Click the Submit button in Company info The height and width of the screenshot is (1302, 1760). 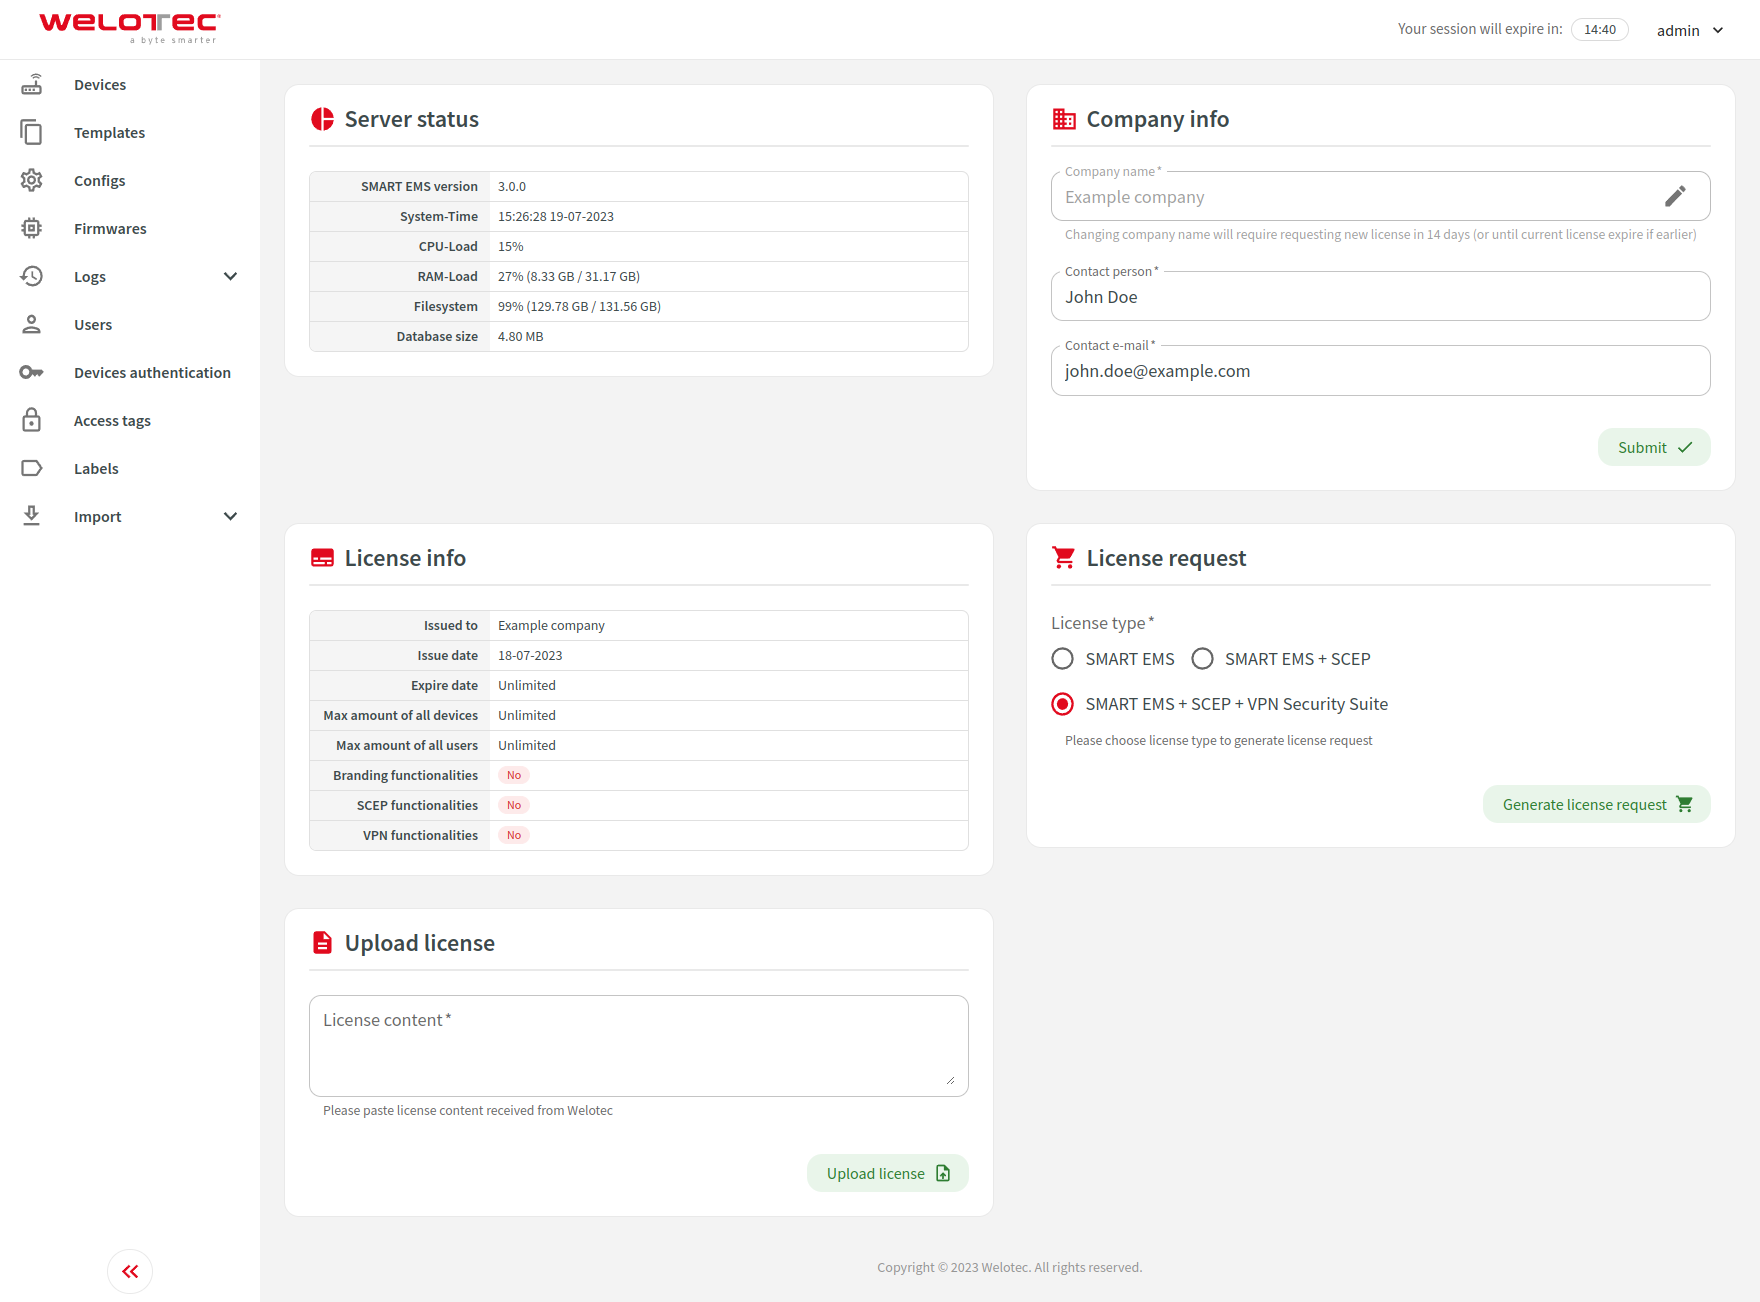(1654, 447)
